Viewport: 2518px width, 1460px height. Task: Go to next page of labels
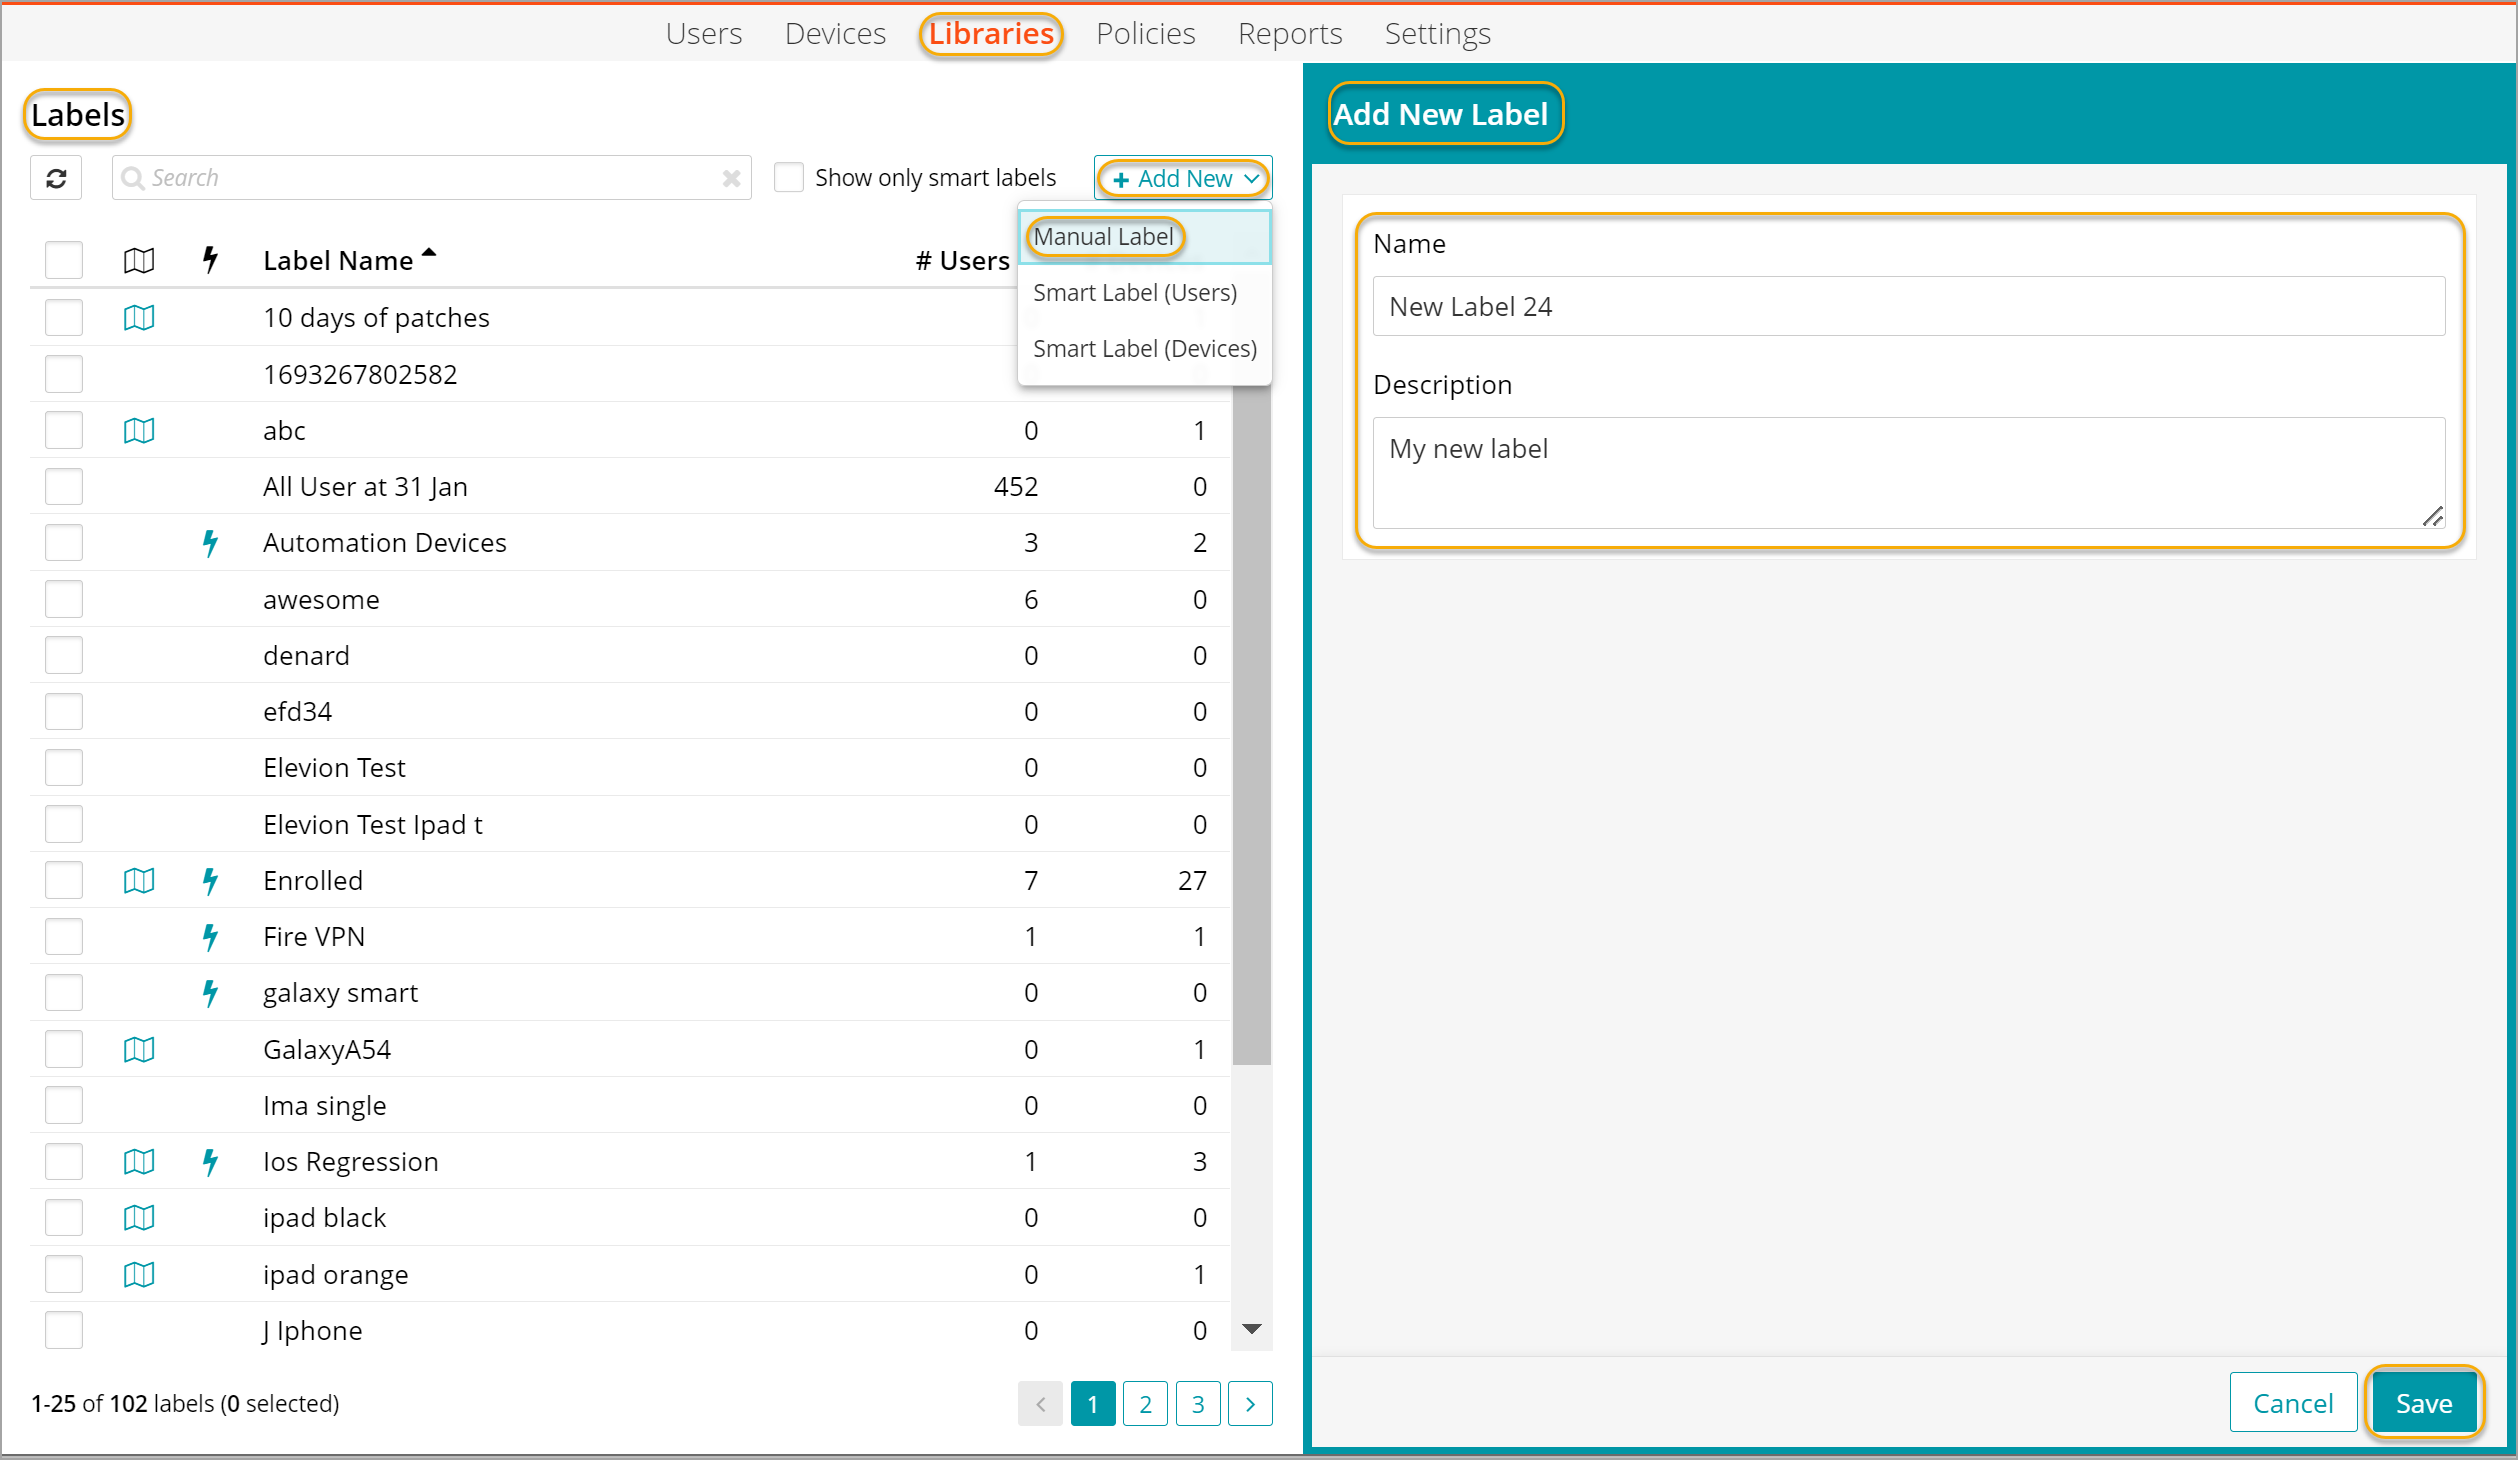point(1249,1404)
